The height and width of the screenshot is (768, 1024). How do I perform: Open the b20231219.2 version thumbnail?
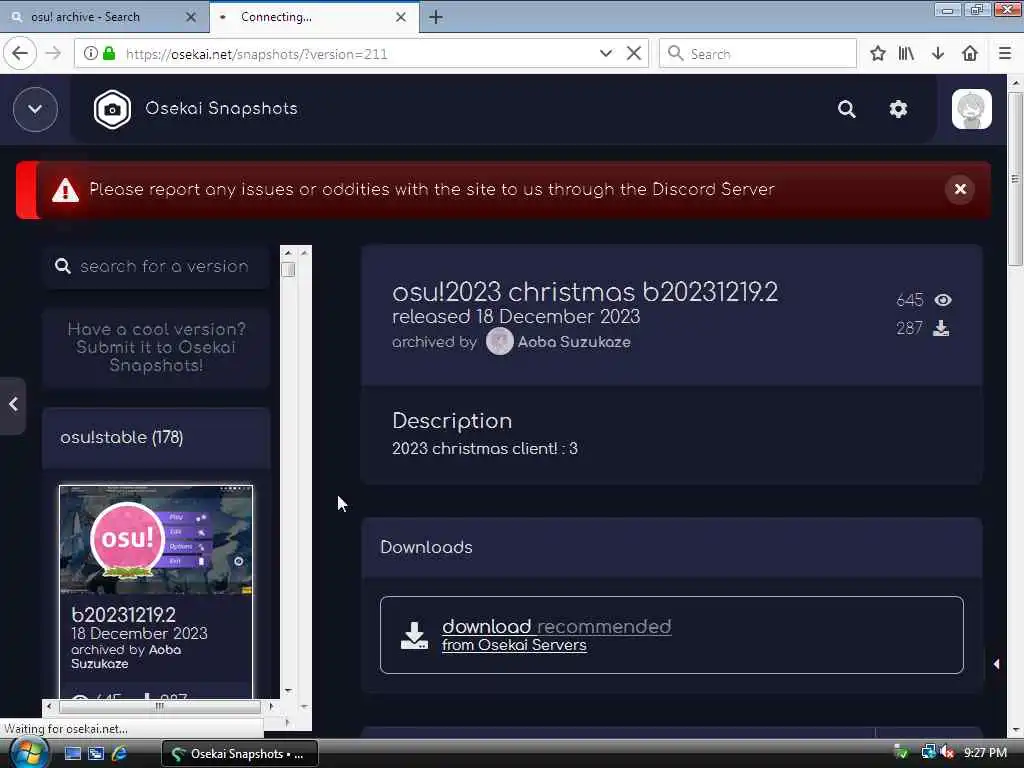(x=156, y=539)
